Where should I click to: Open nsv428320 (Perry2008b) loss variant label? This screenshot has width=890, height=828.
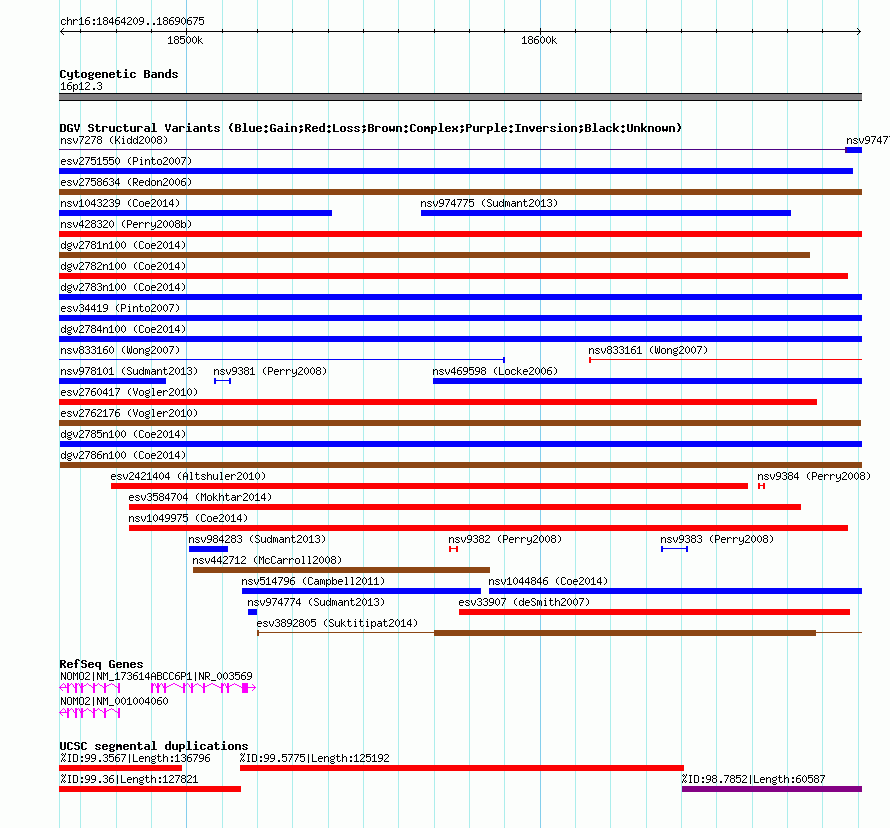tap(126, 224)
